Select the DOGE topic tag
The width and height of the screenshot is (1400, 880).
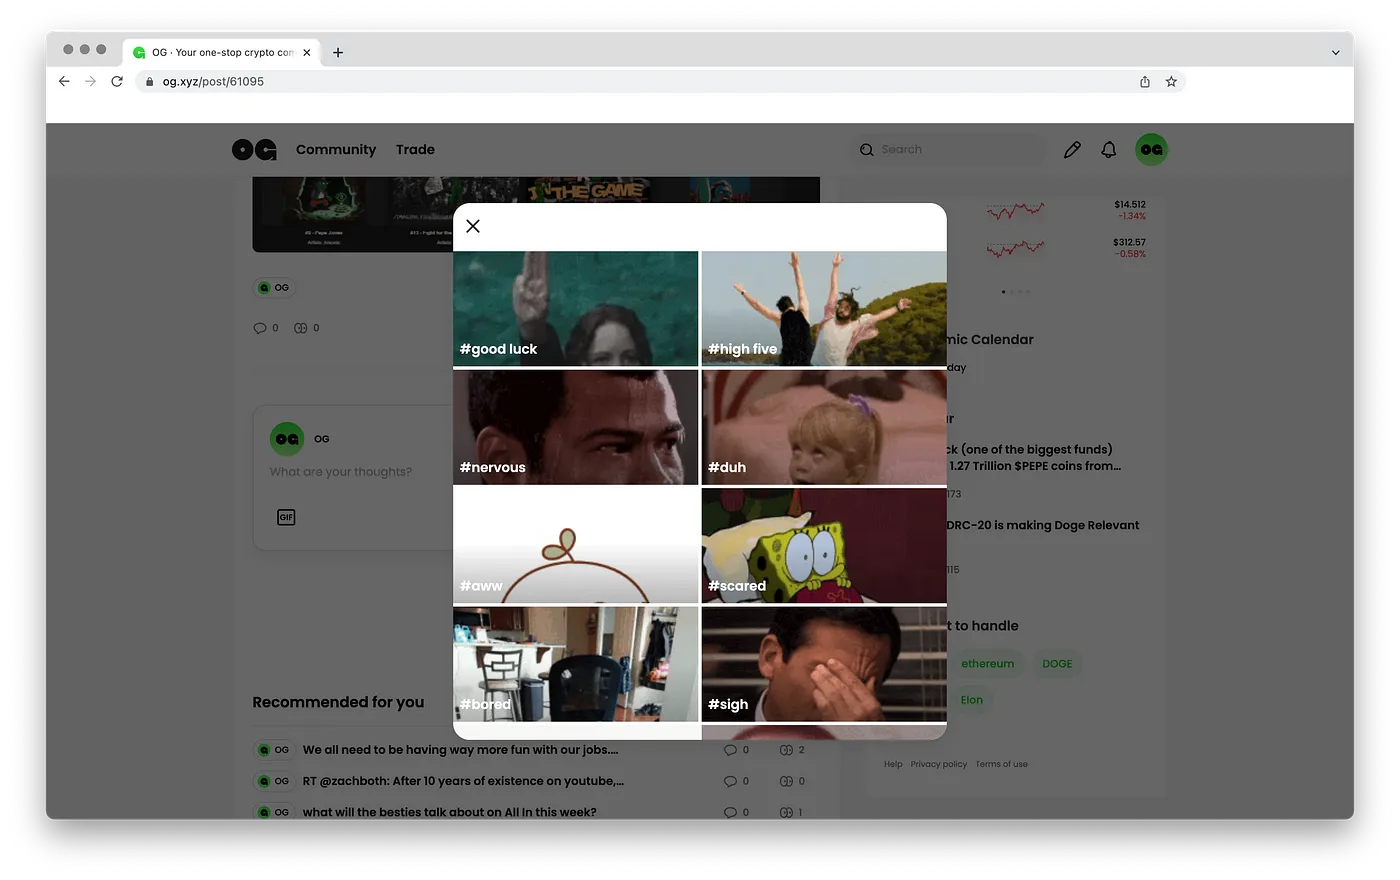pyautogui.click(x=1057, y=664)
